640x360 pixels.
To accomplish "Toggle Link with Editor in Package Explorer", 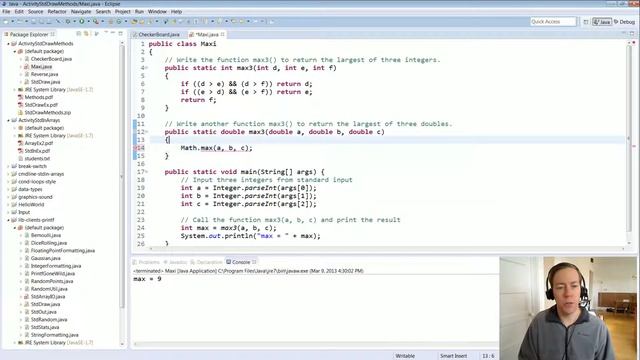I will tap(87, 34).
